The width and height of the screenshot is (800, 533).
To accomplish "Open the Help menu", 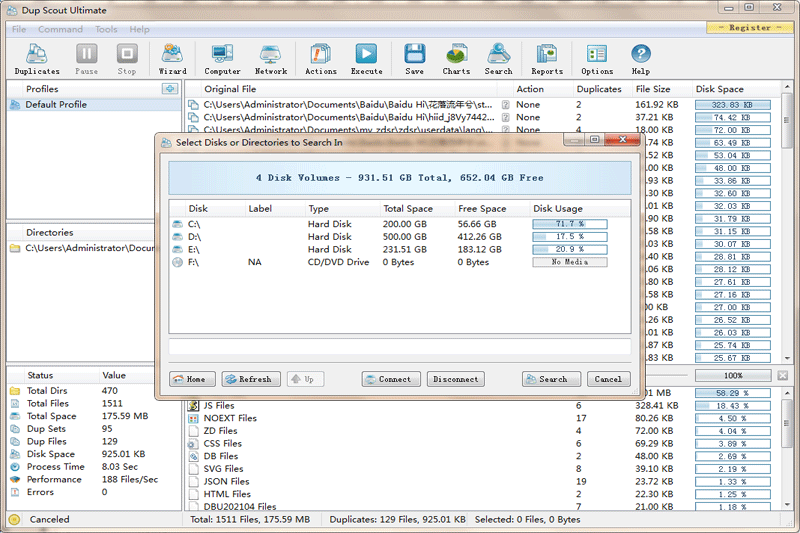I will [139, 29].
